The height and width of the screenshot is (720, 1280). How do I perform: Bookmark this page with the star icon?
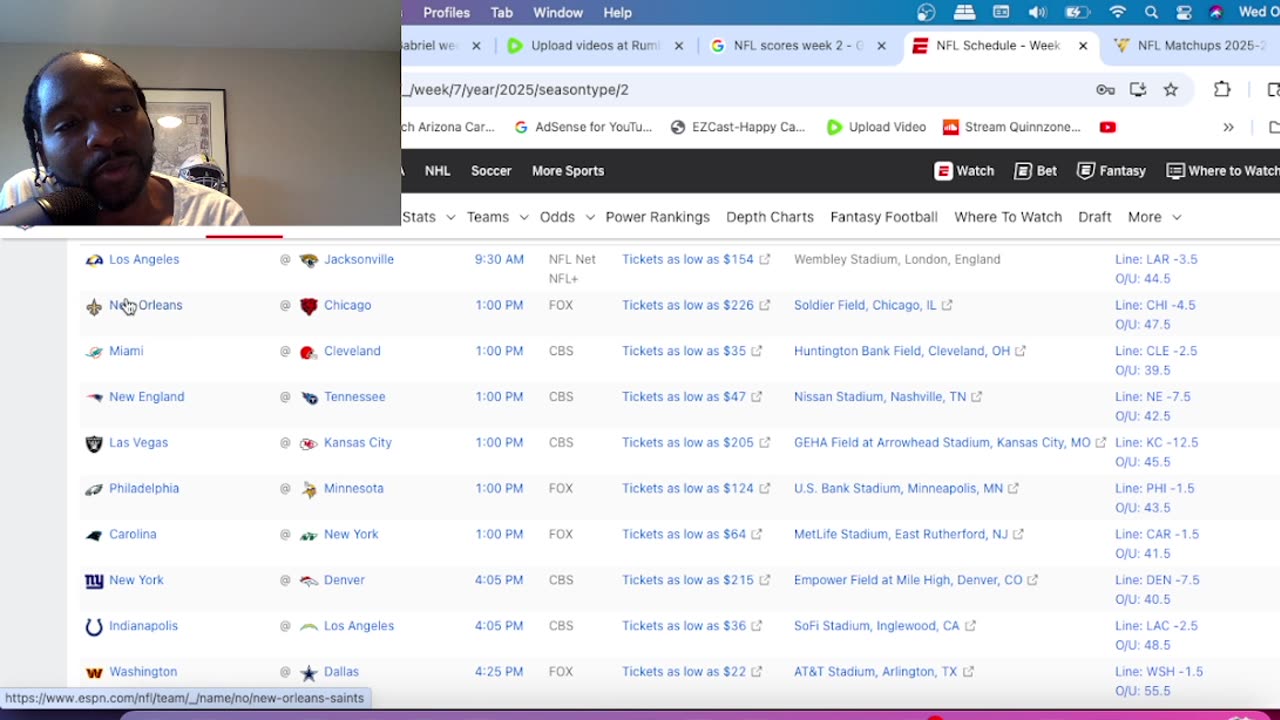1170,89
